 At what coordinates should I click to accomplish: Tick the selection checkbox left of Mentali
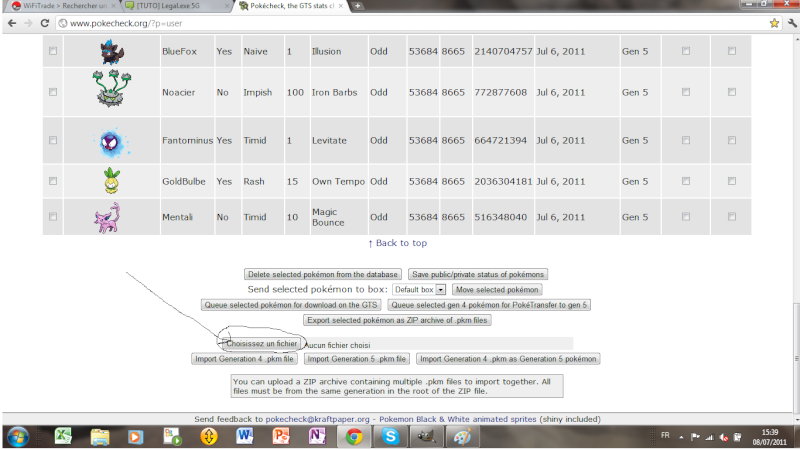53,216
